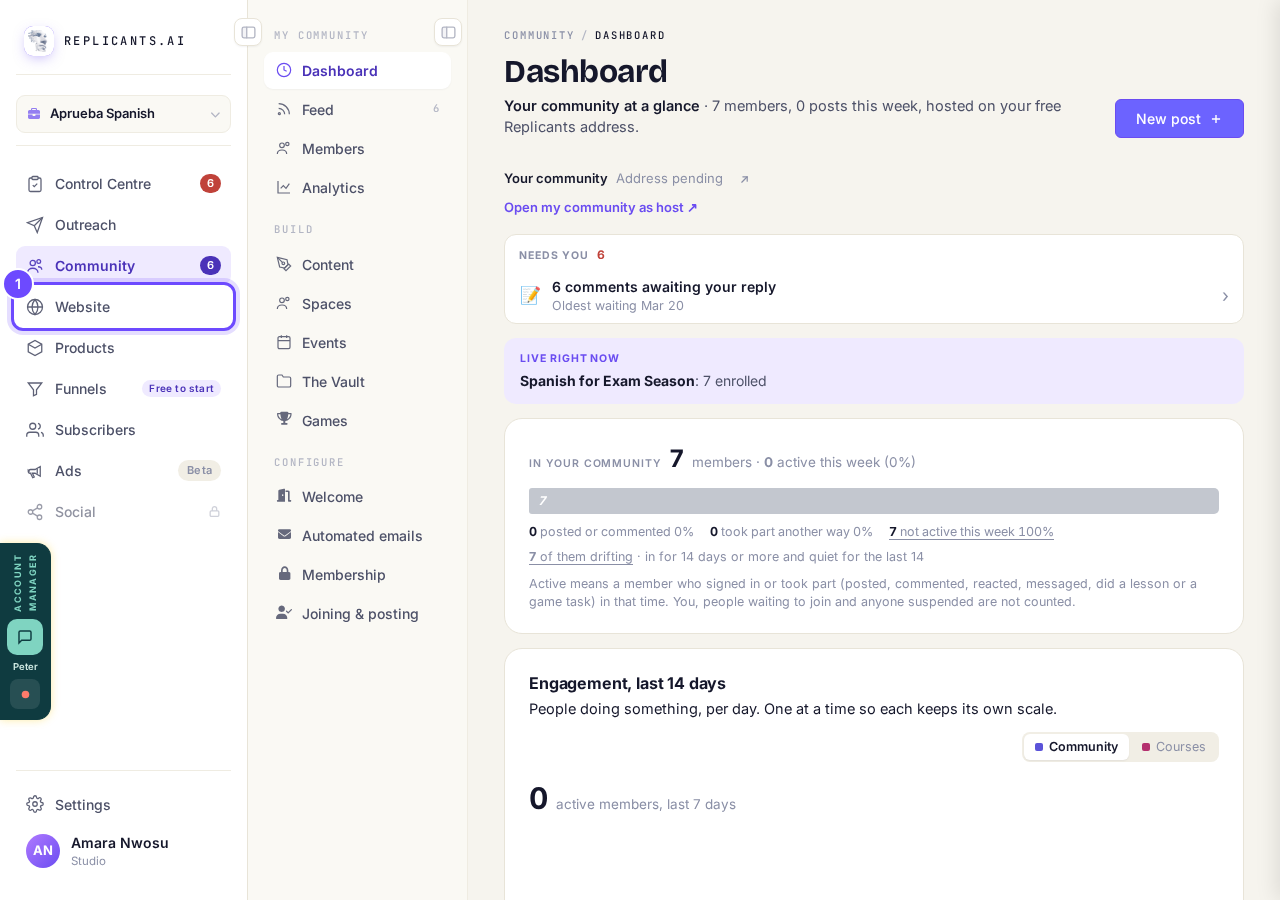Open Control Centre from the sidebar
This screenshot has height=900, width=1280.
123,184
